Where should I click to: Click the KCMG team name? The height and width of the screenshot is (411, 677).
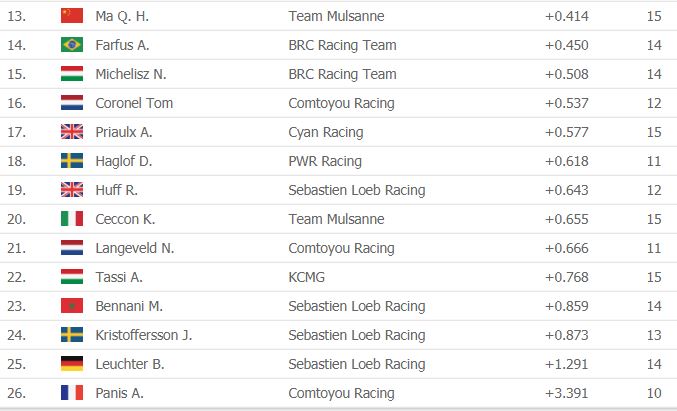point(306,277)
